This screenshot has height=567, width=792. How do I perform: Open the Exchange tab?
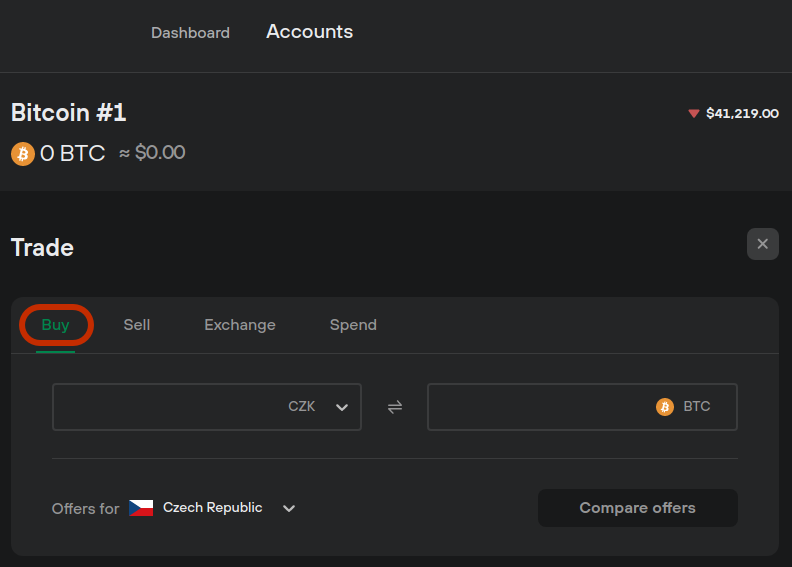pos(240,325)
